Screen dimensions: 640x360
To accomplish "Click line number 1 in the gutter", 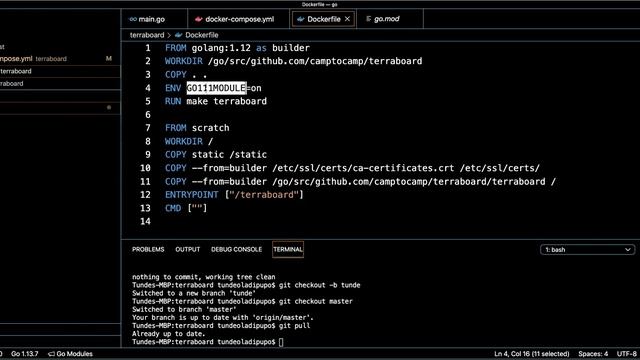I will 148,48.
